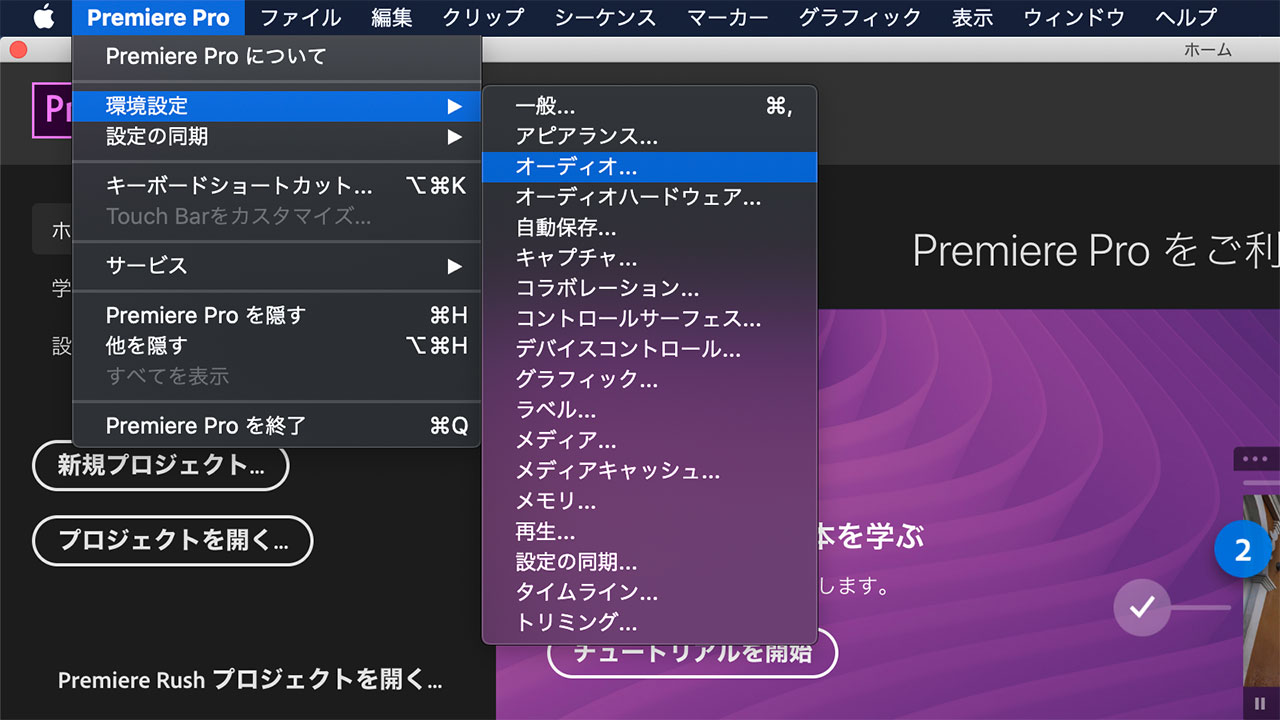Screen dimensions: 1280x720
Task: Open コントロールサーフェス… preferences
Action: click(x=649, y=319)
